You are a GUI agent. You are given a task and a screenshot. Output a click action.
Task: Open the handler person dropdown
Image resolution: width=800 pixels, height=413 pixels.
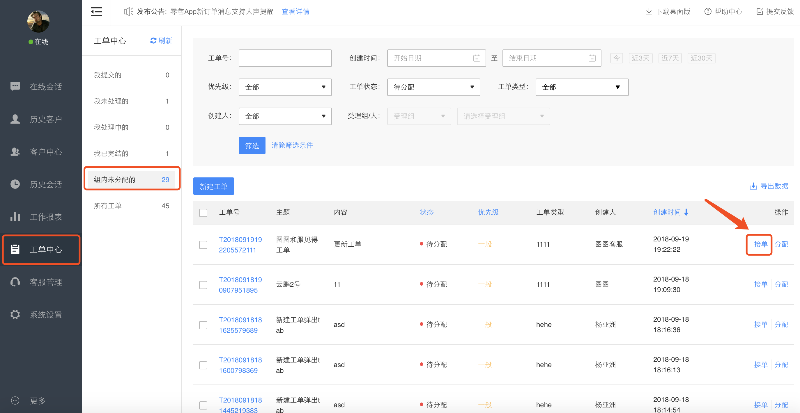504,116
